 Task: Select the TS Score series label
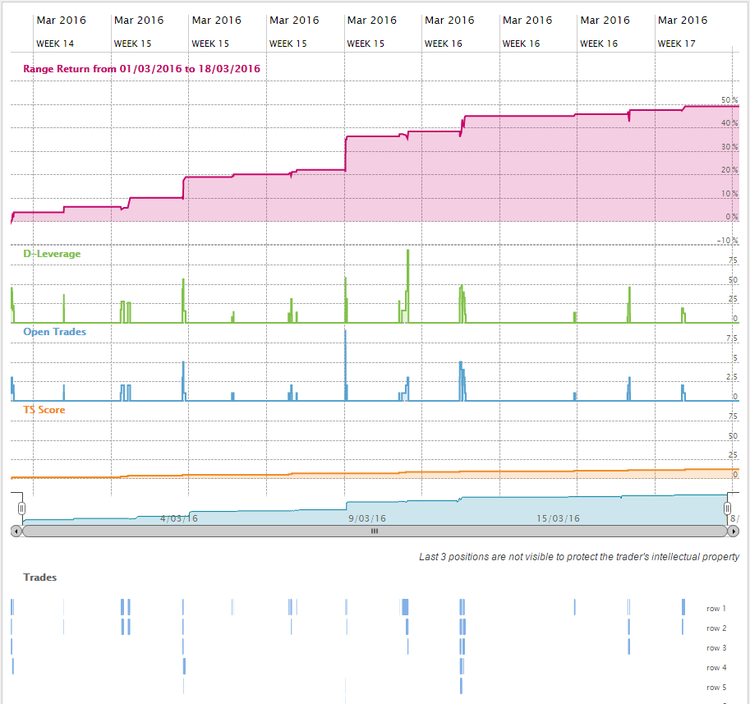click(x=45, y=409)
